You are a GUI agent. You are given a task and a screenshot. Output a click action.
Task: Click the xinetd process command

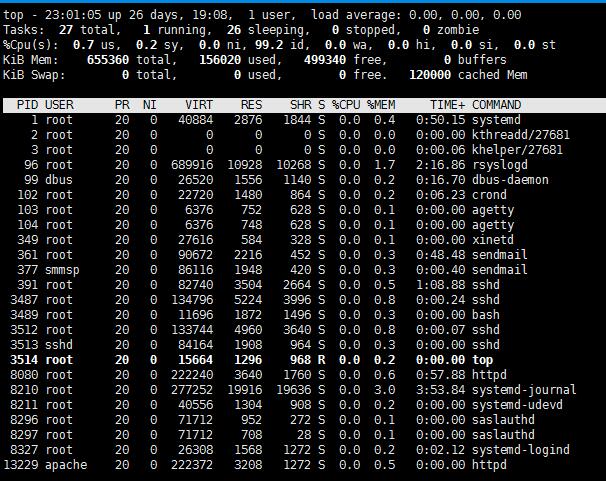click(x=495, y=240)
